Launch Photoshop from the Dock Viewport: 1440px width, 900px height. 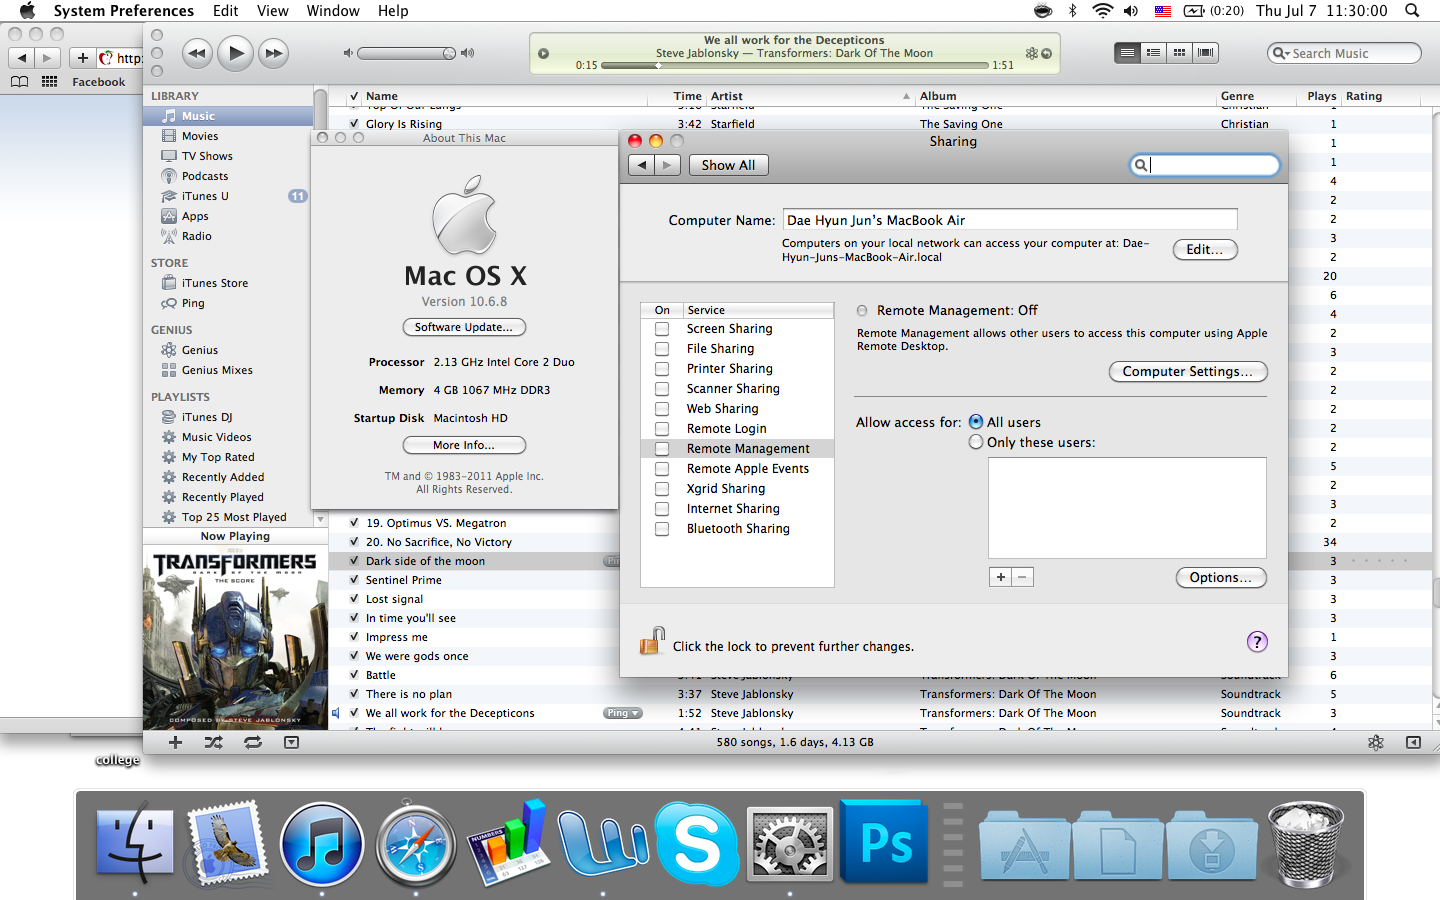pos(883,842)
